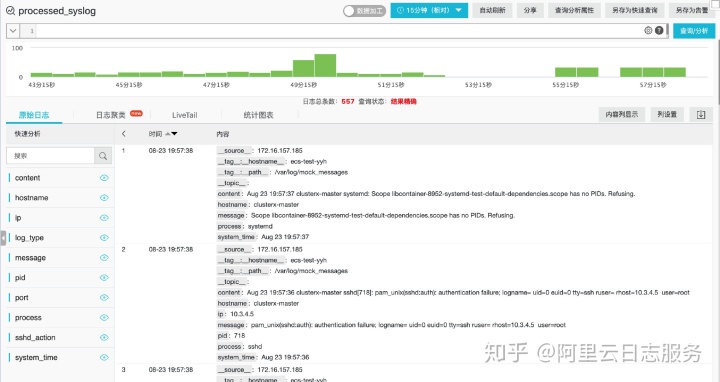Click the histogram bar near 55分15秒
The image size is (720, 382).
tap(565, 72)
